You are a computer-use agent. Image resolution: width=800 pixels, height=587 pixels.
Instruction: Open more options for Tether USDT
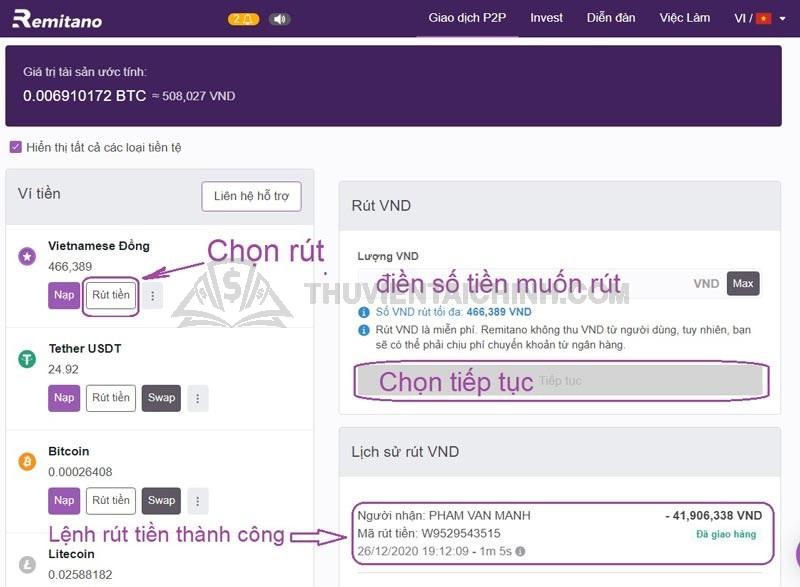(197, 398)
